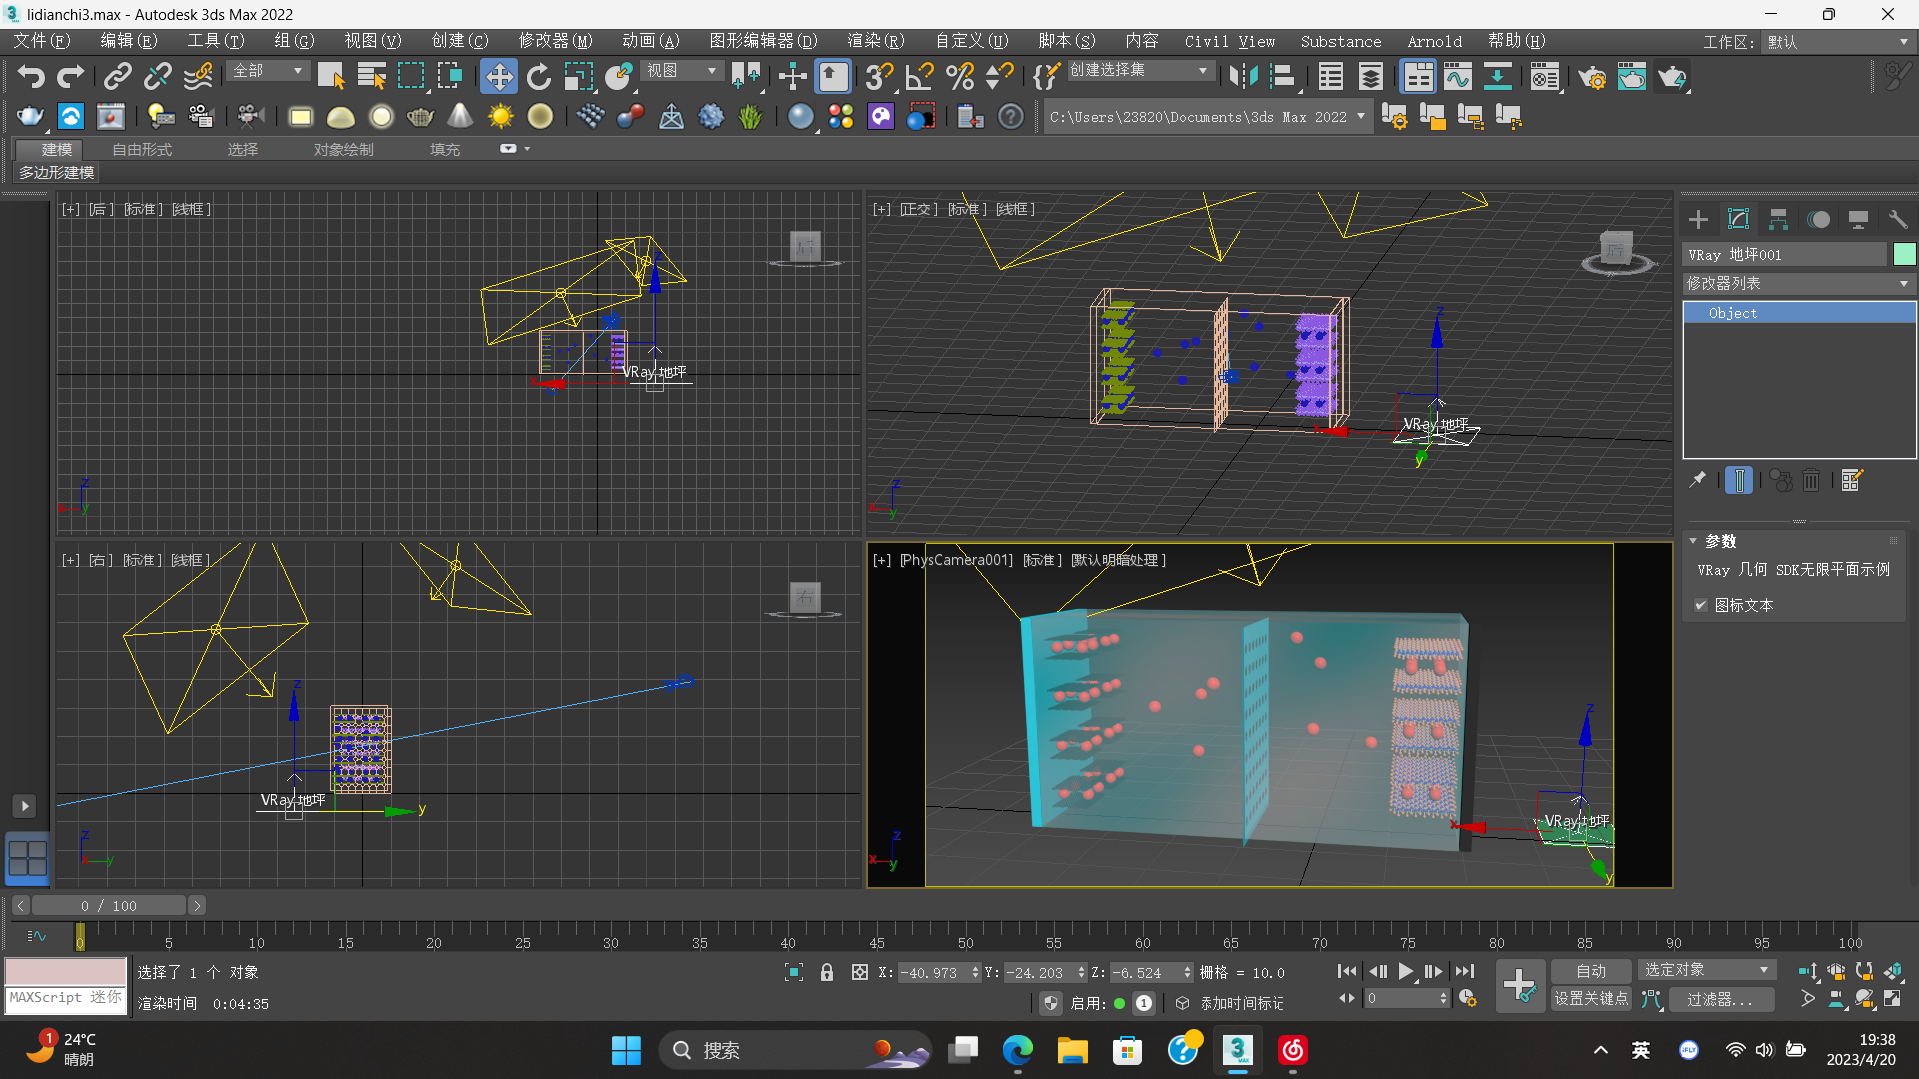Toggle the 图标文本 checkbox
The height and width of the screenshot is (1079, 1919).
(x=1701, y=605)
